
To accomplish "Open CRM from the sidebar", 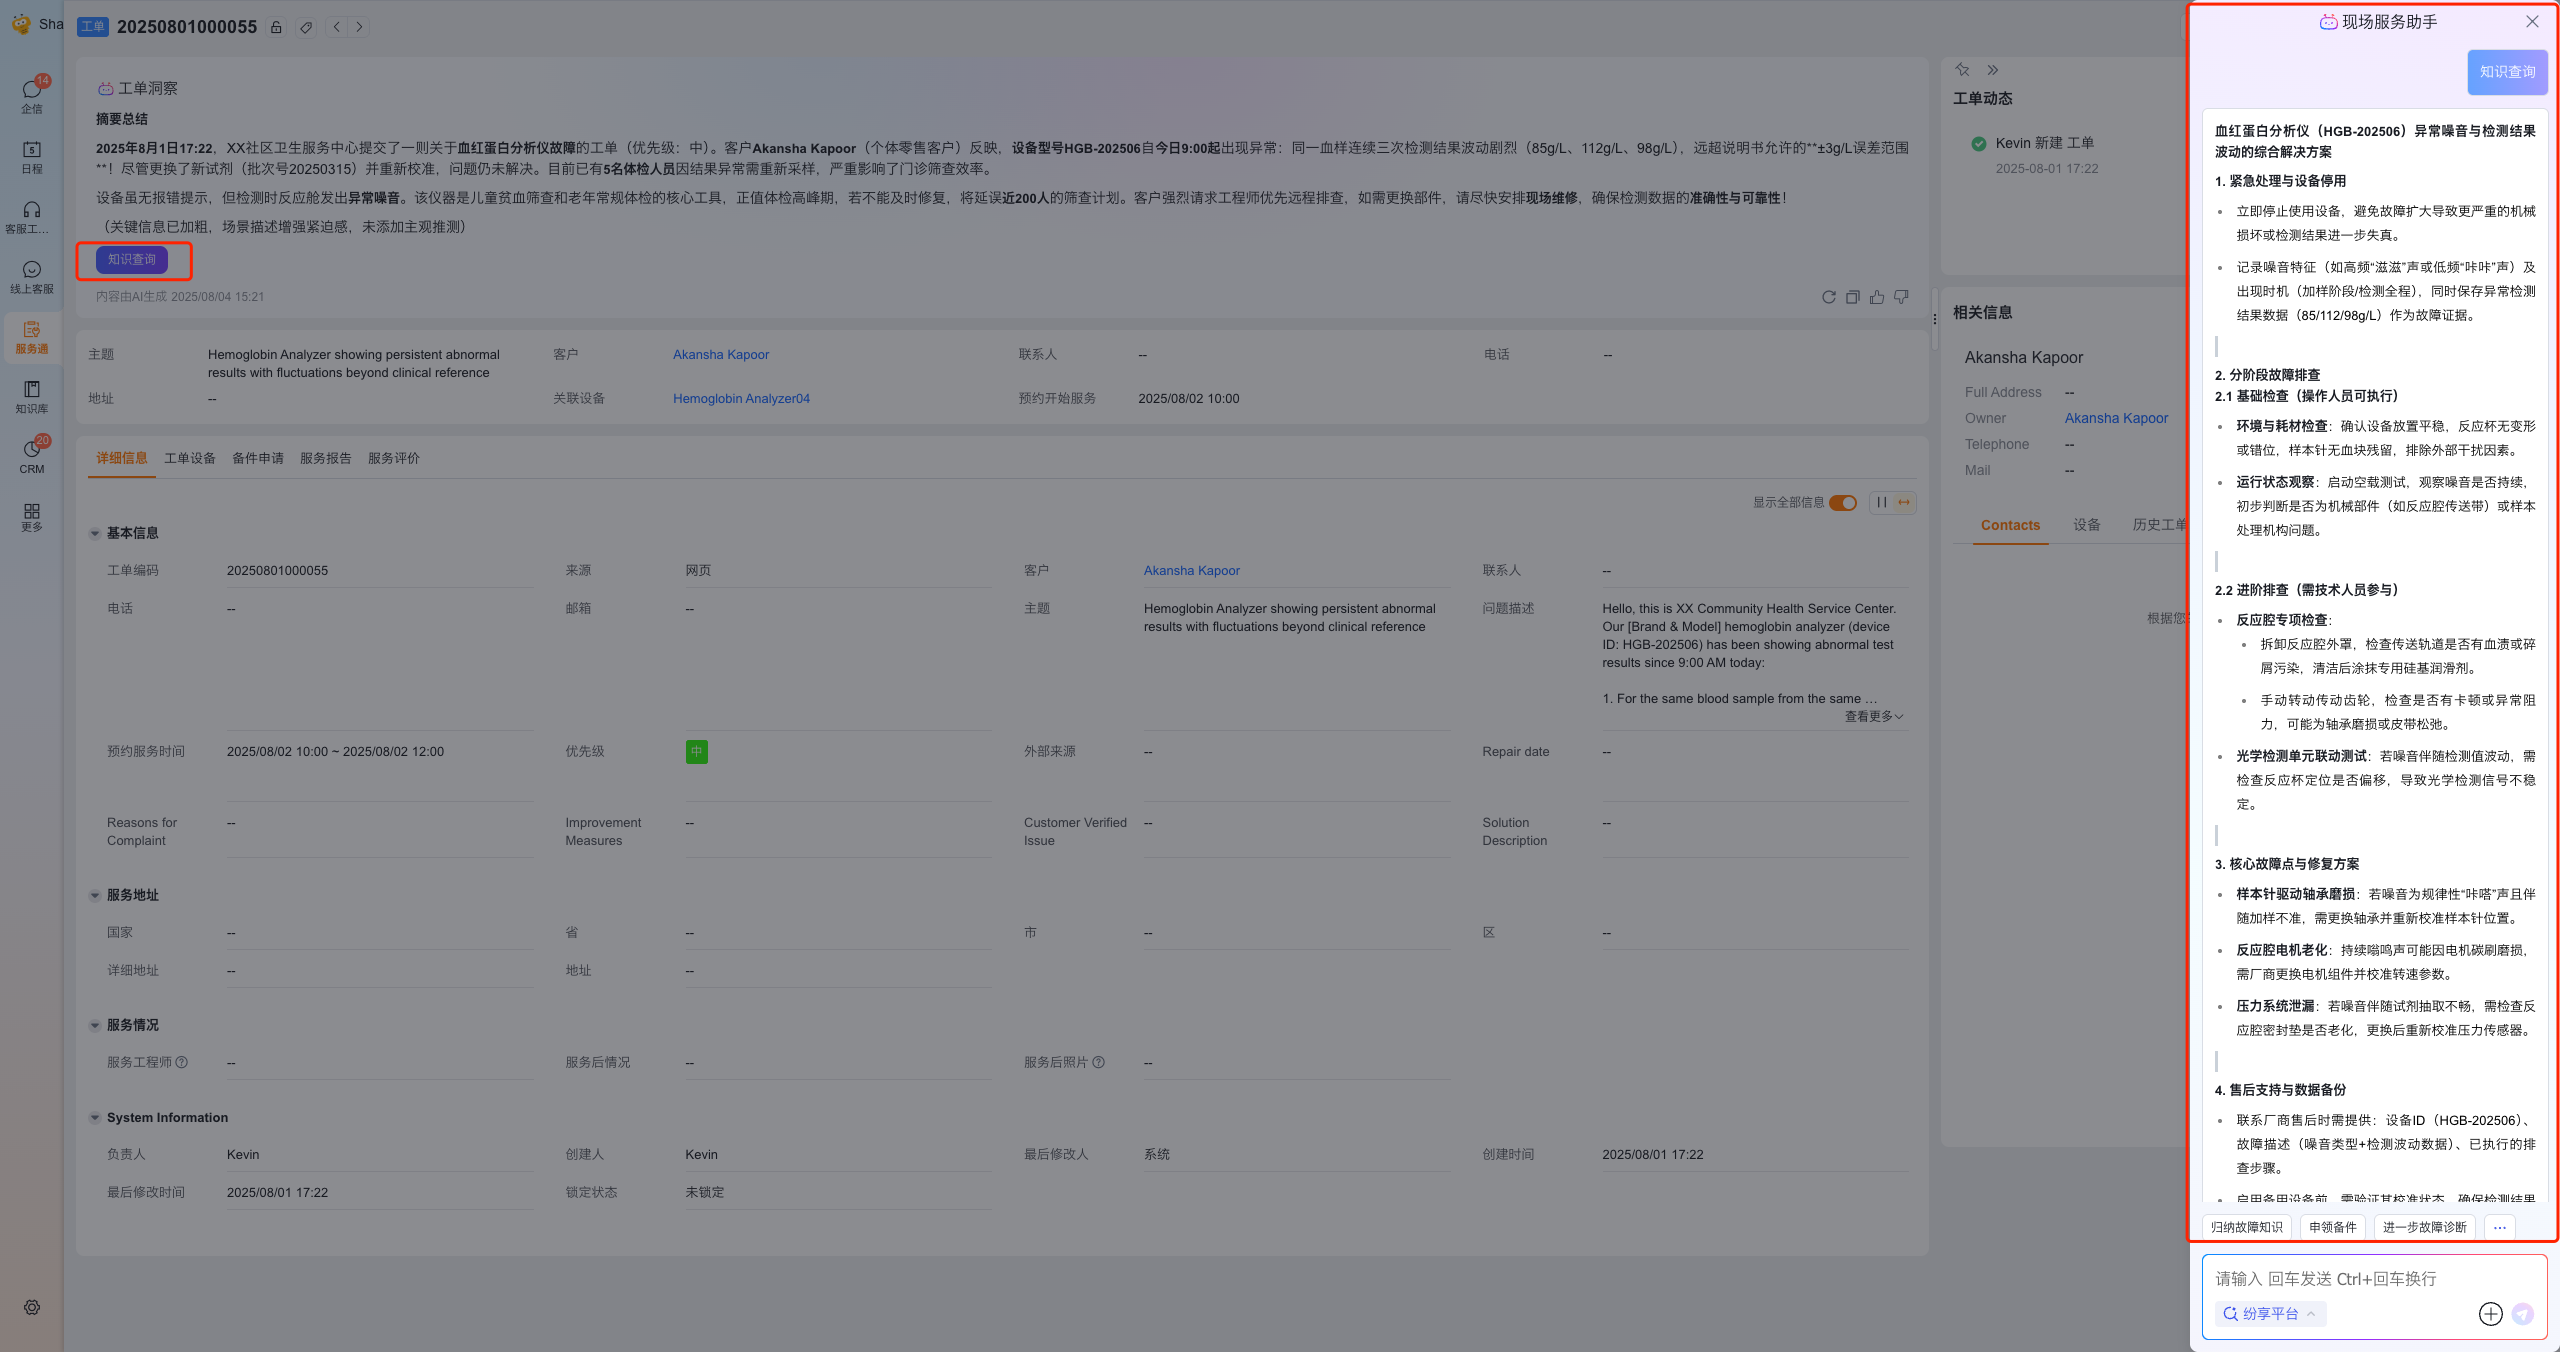I will [x=32, y=456].
